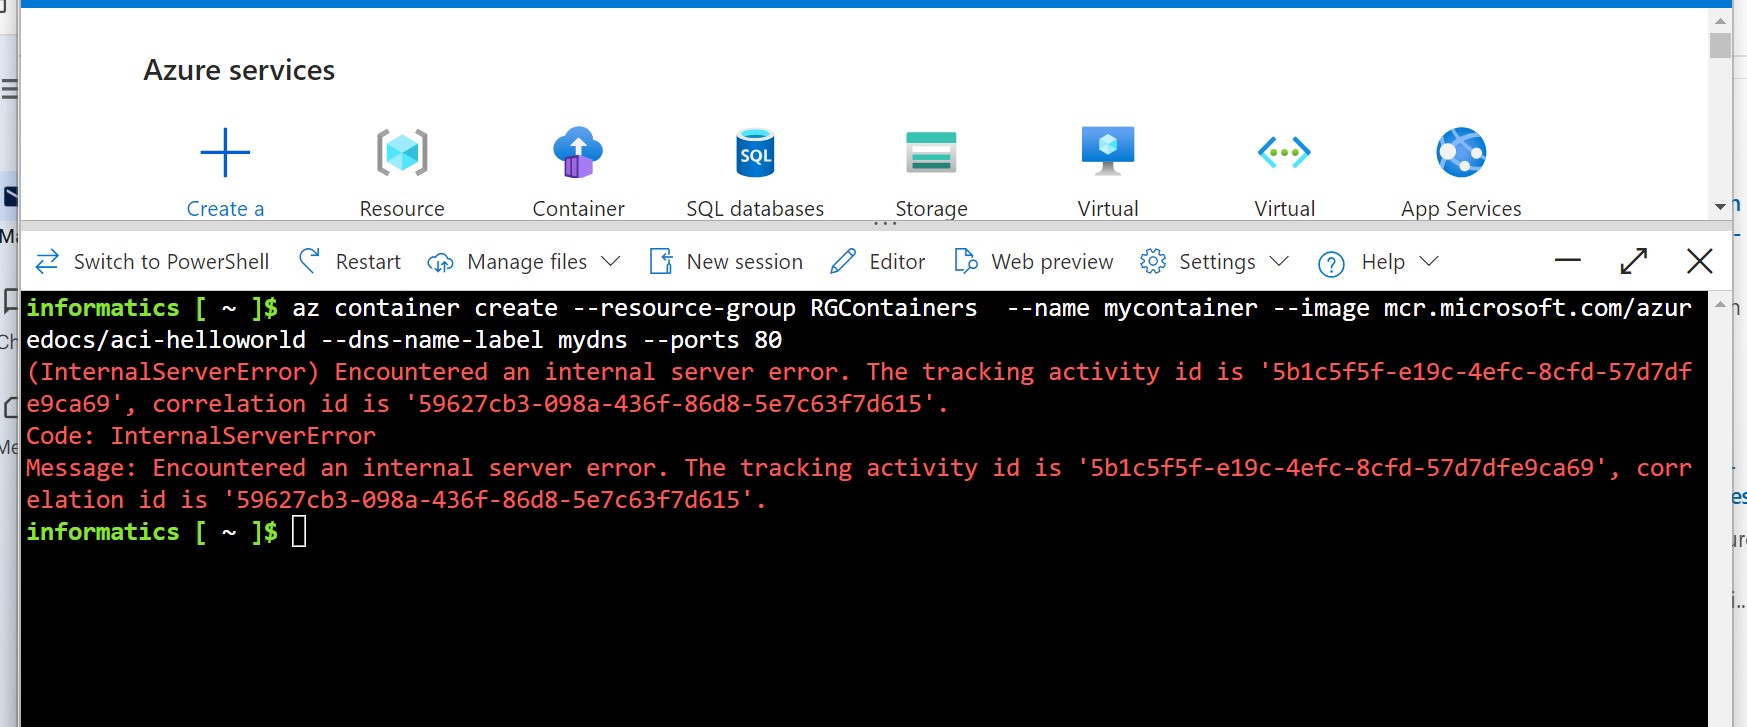Viewport: 1747px width, 727px height.
Task: Click the Help menu label
Action: (1383, 262)
